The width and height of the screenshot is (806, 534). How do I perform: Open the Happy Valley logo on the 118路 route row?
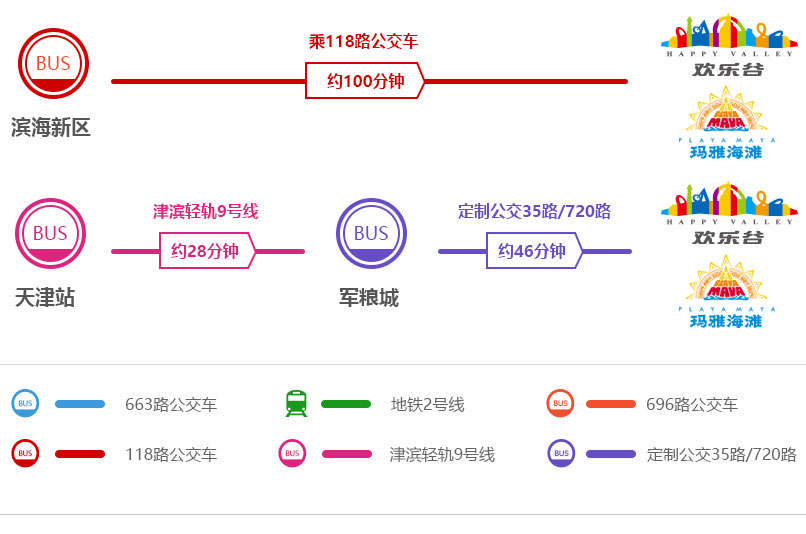(728, 45)
